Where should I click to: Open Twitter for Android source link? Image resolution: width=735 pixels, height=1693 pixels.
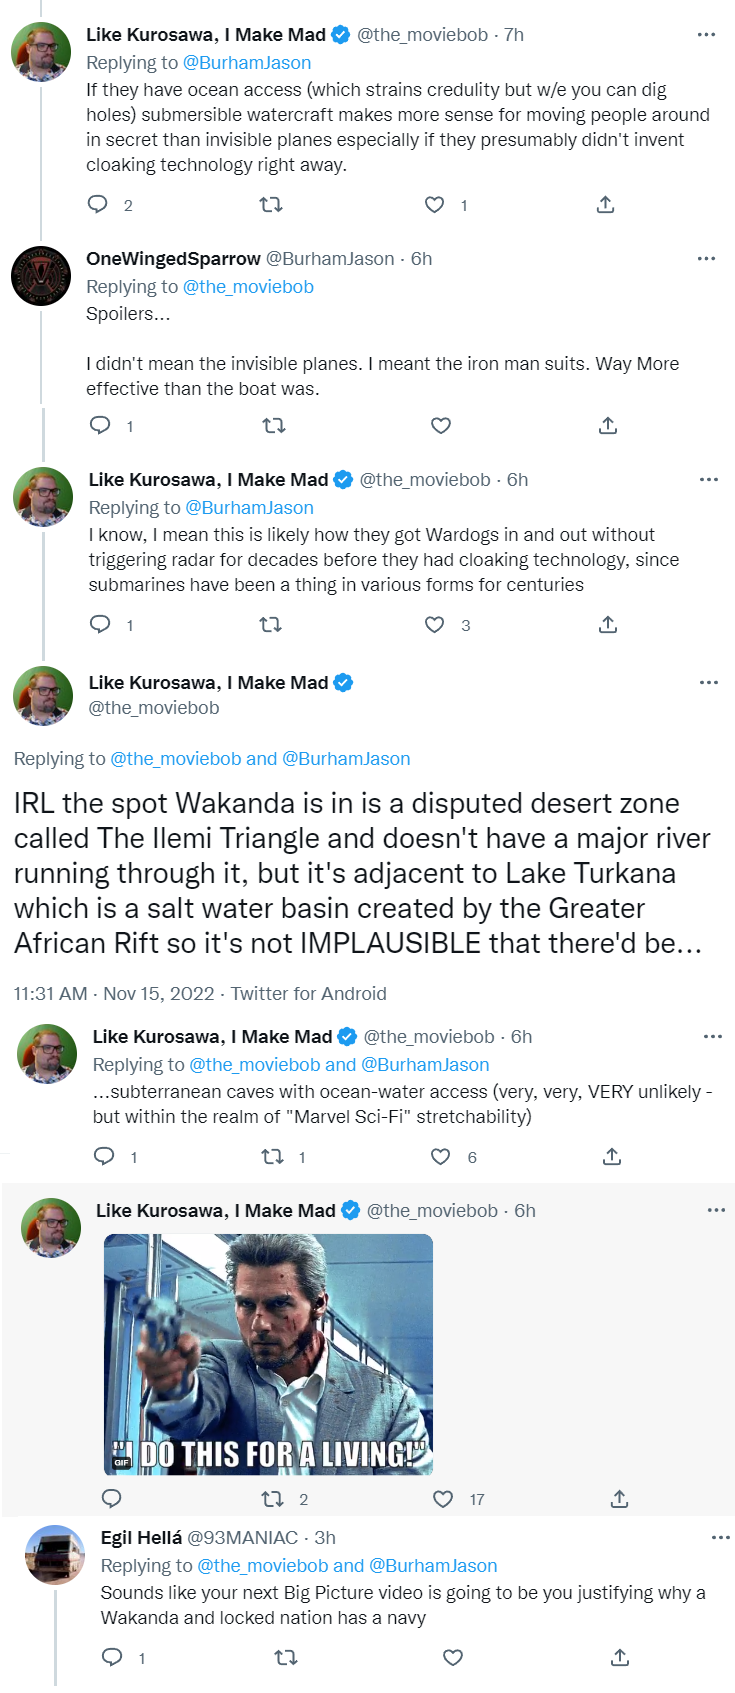pos(308,993)
